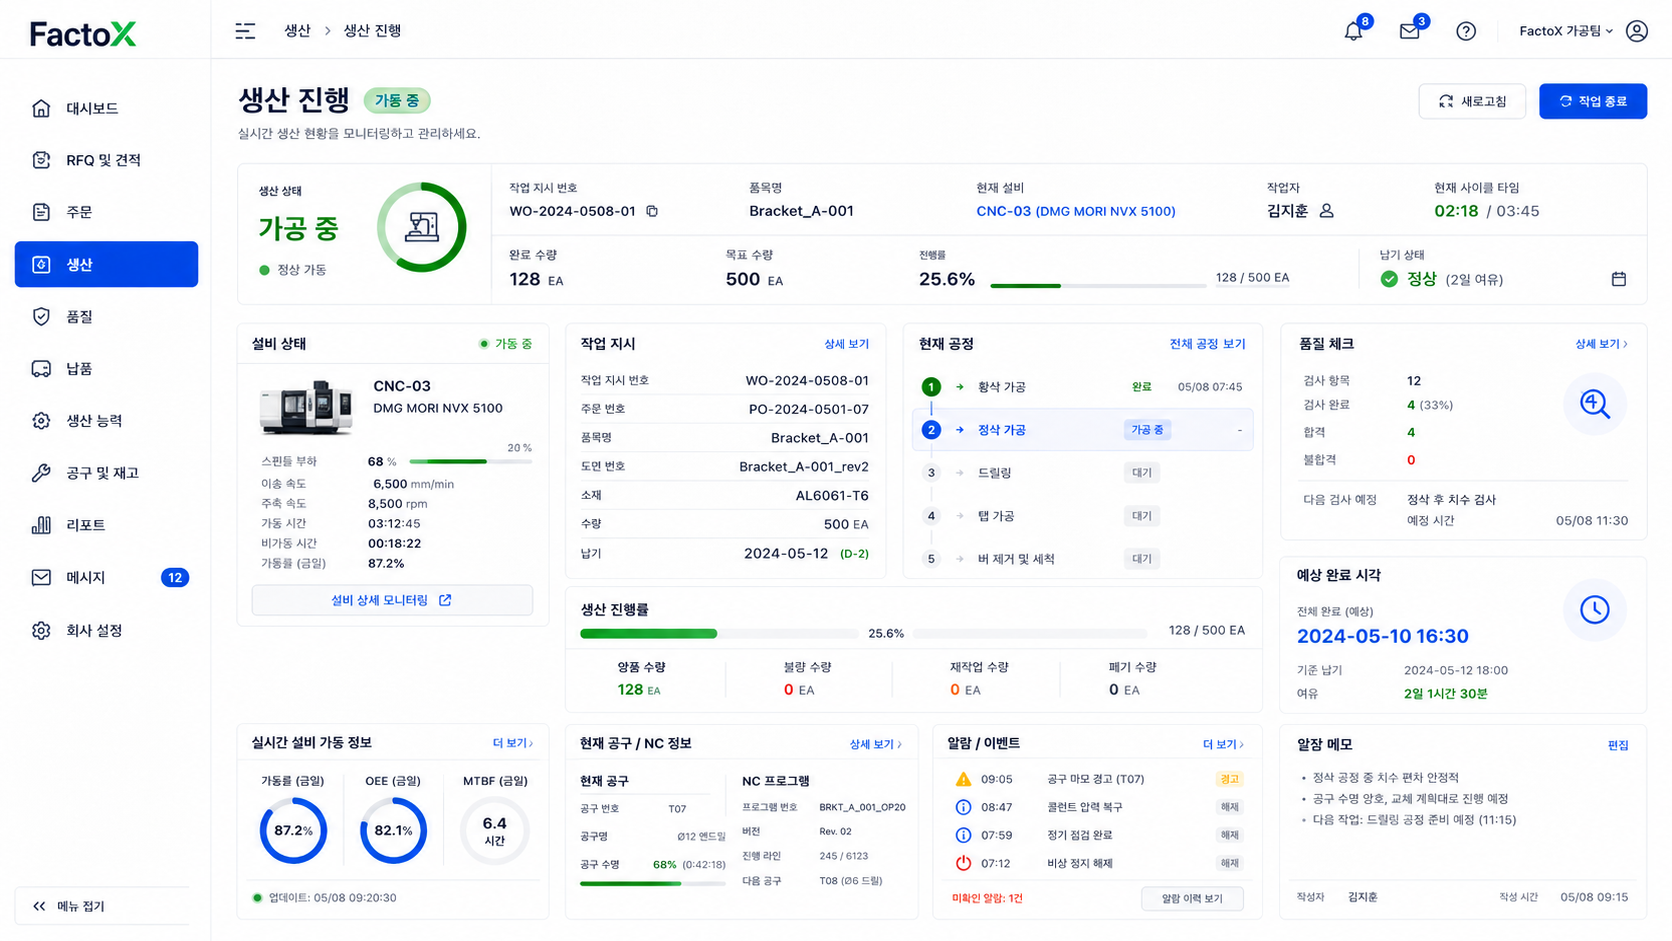This screenshot has height=941, width=1672.
Task: Expand the FactoX 가공팀 account dropdown
Action: (x=1566, y=31)
